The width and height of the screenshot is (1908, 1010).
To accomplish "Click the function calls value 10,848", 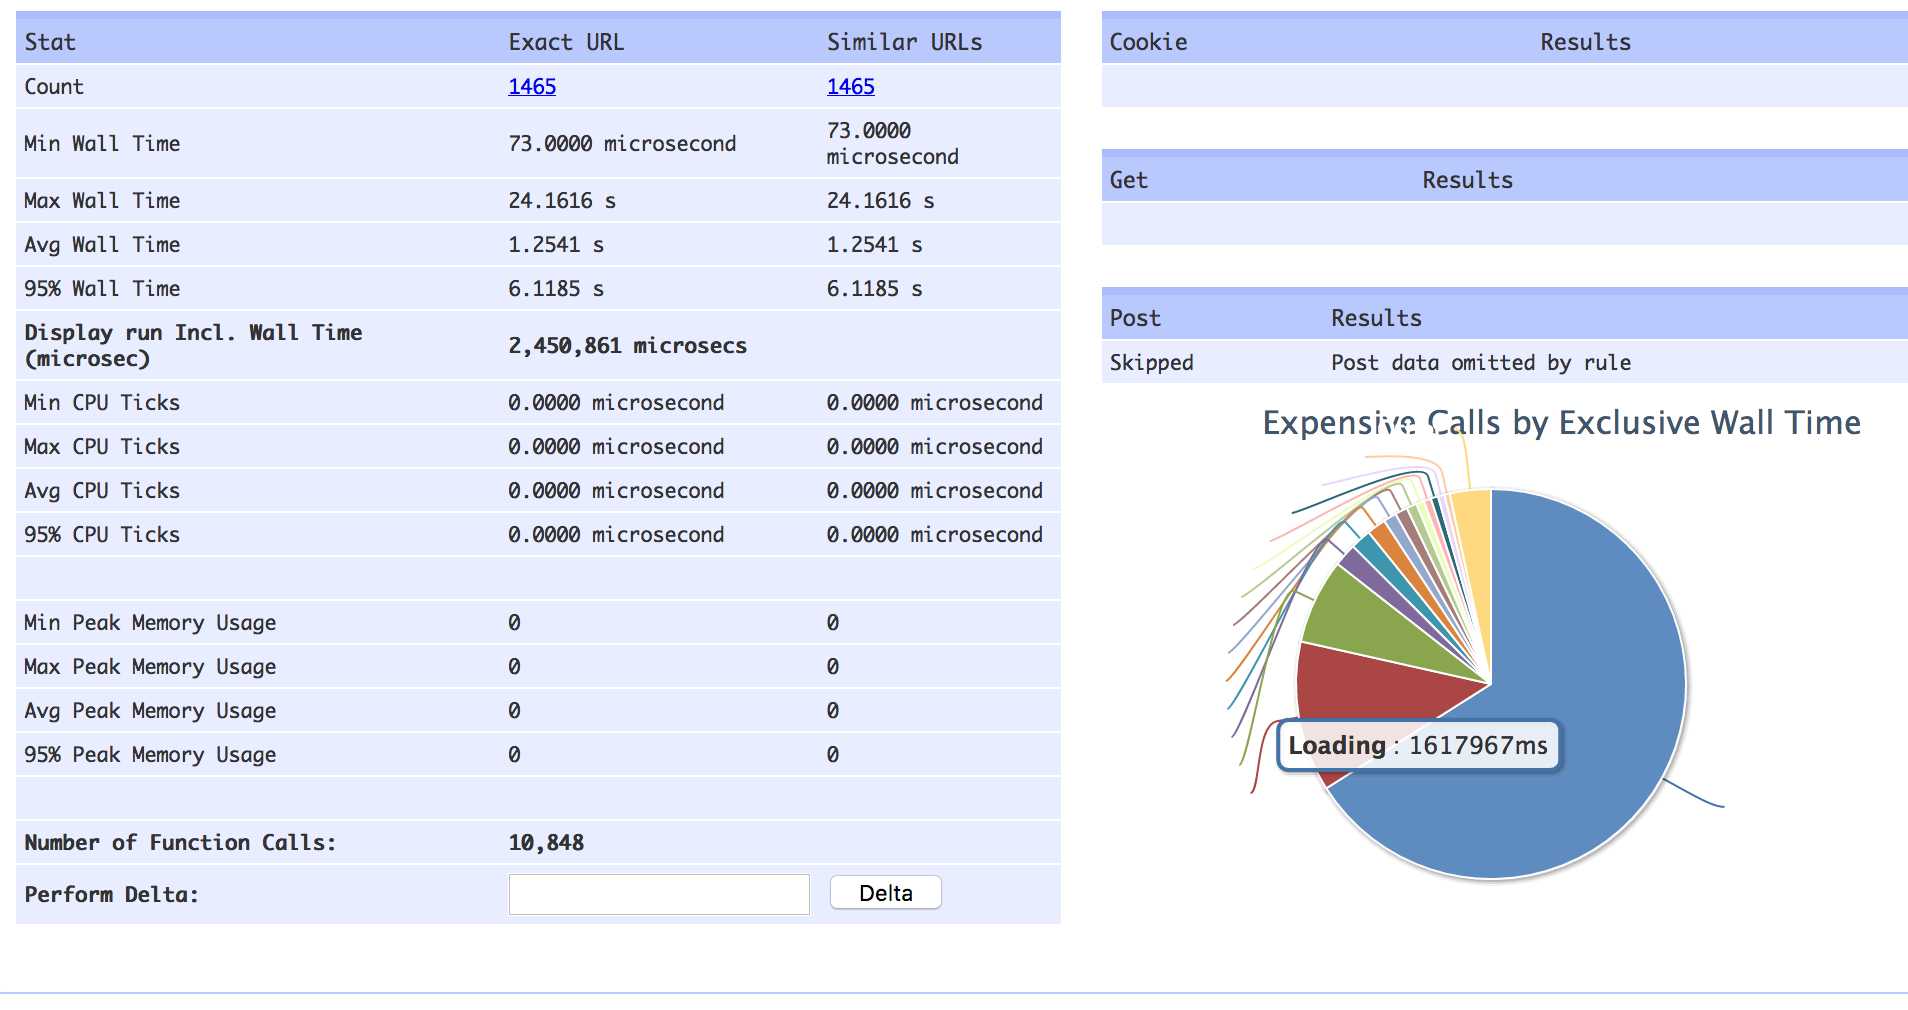I will 546,843.
